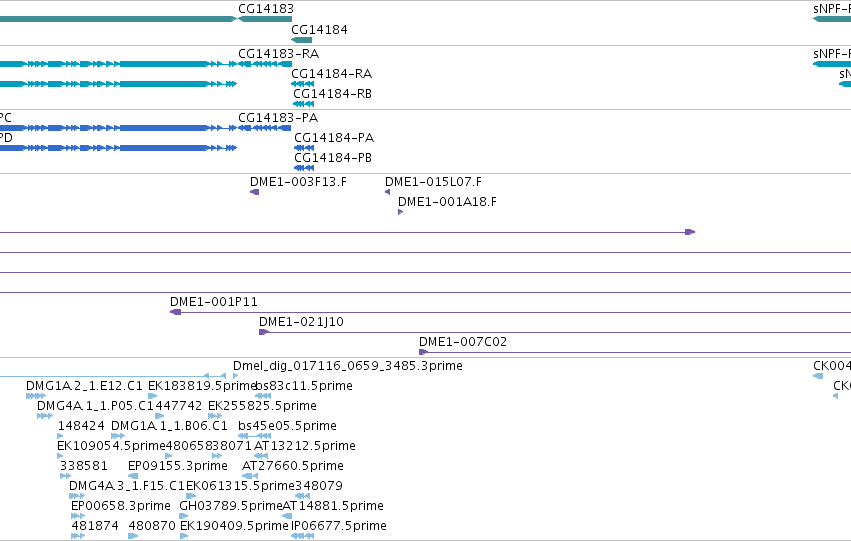851x541 pixels.
Task: Open the EP00658.3prime EST label
Action: click(121, 506)
